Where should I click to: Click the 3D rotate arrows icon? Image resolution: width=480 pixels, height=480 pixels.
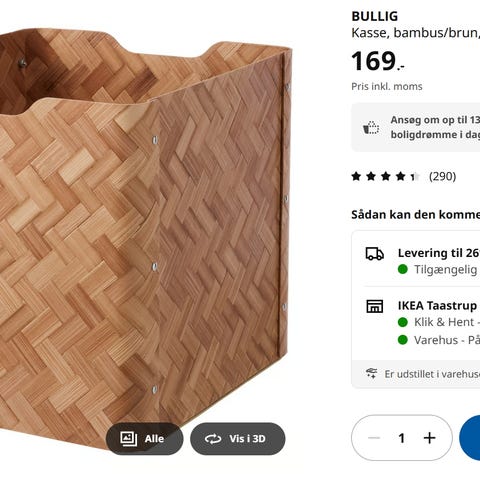coord(213,439)
